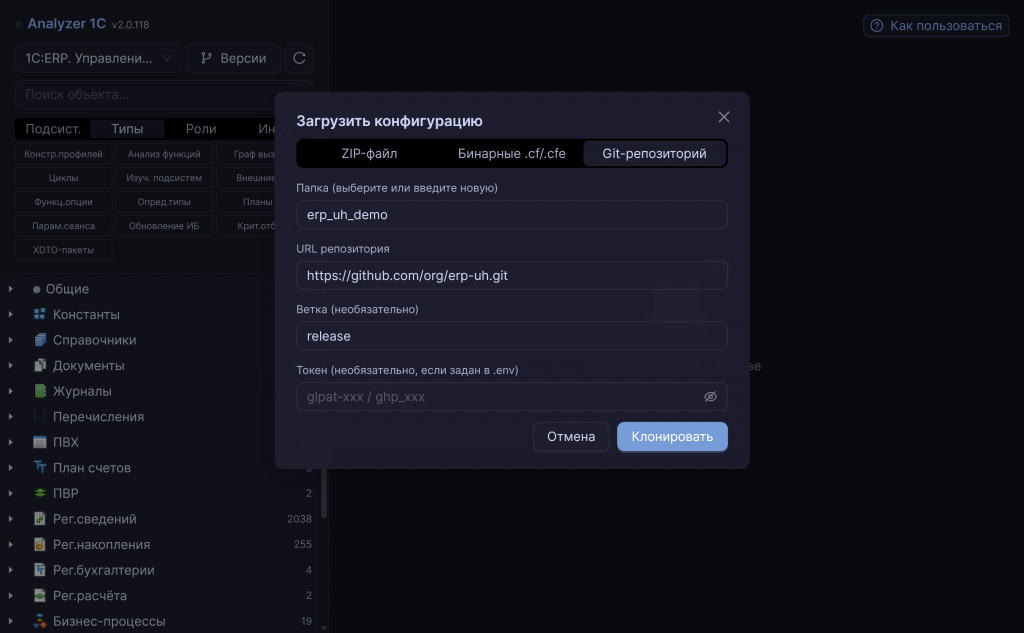Click the Журналы icon
This screenshot has height=633, width=1024.
click(x=40, y=391)
